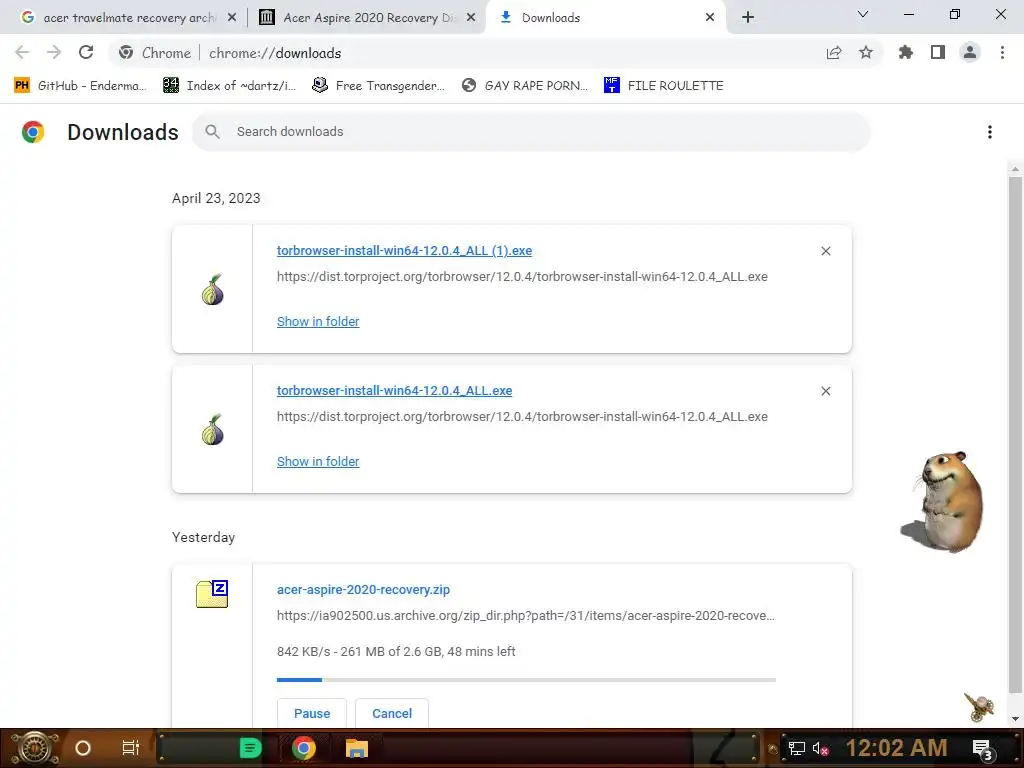Click Chrome icon on taskbar

303,748
